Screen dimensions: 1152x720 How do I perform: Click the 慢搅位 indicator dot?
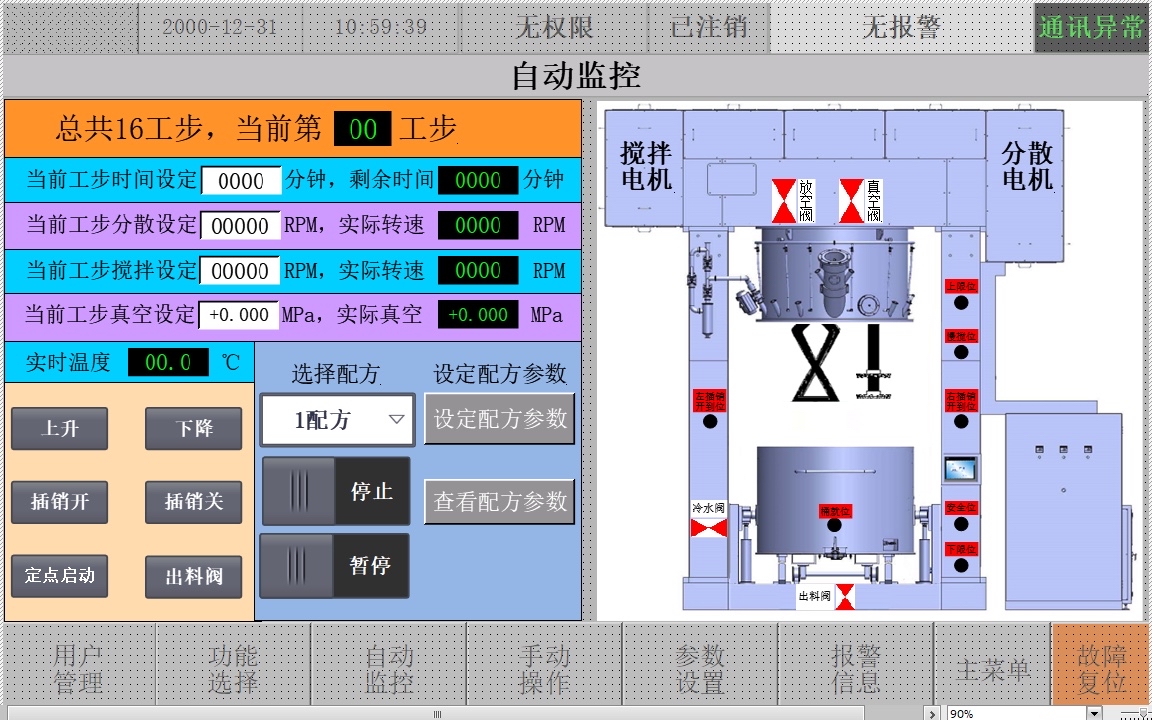(x=961, y=353)
